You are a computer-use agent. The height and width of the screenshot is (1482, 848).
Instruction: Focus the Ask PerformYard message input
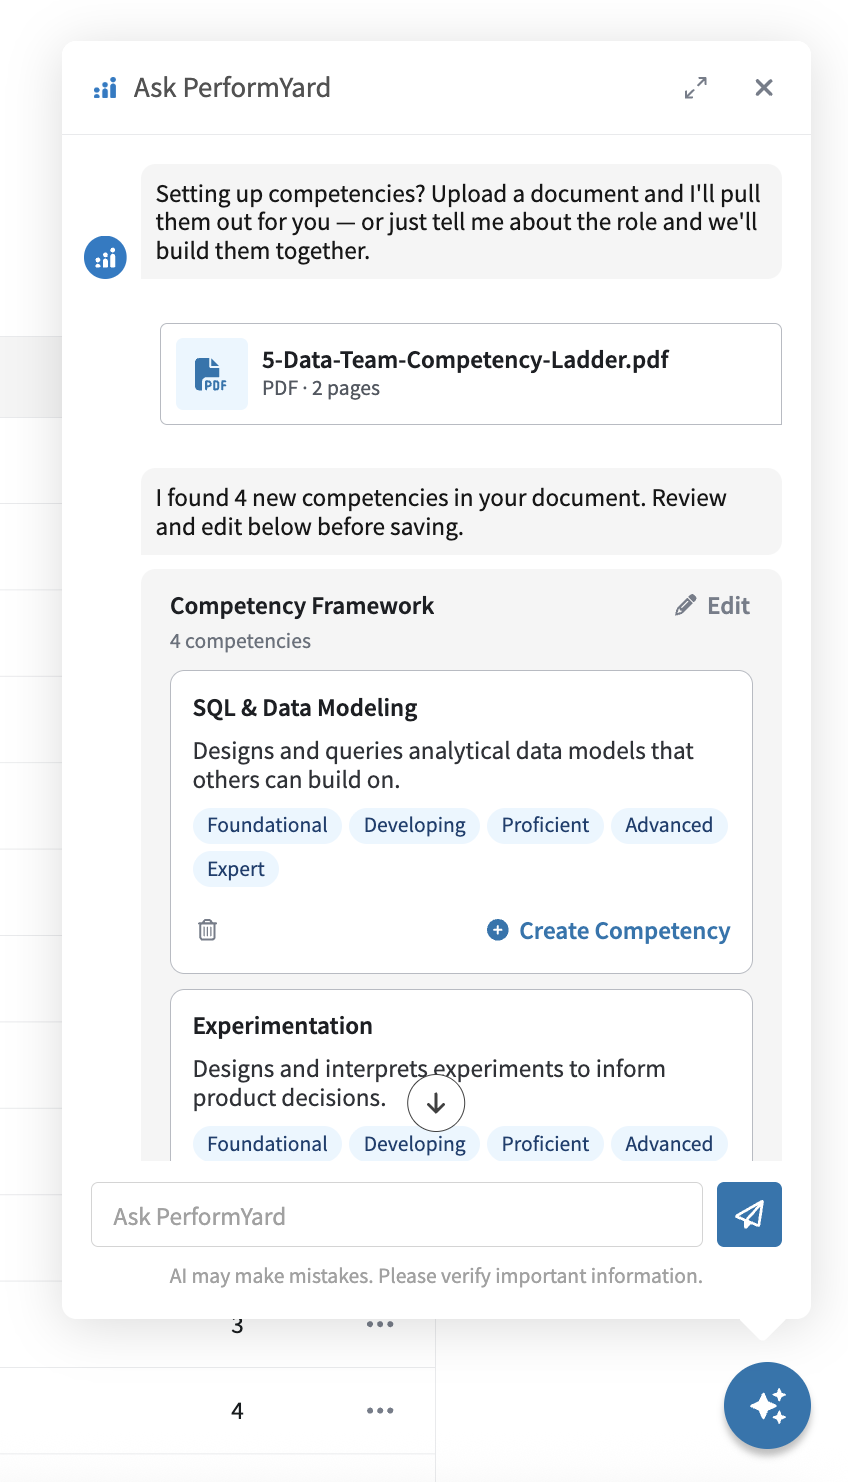(397, 1215)
